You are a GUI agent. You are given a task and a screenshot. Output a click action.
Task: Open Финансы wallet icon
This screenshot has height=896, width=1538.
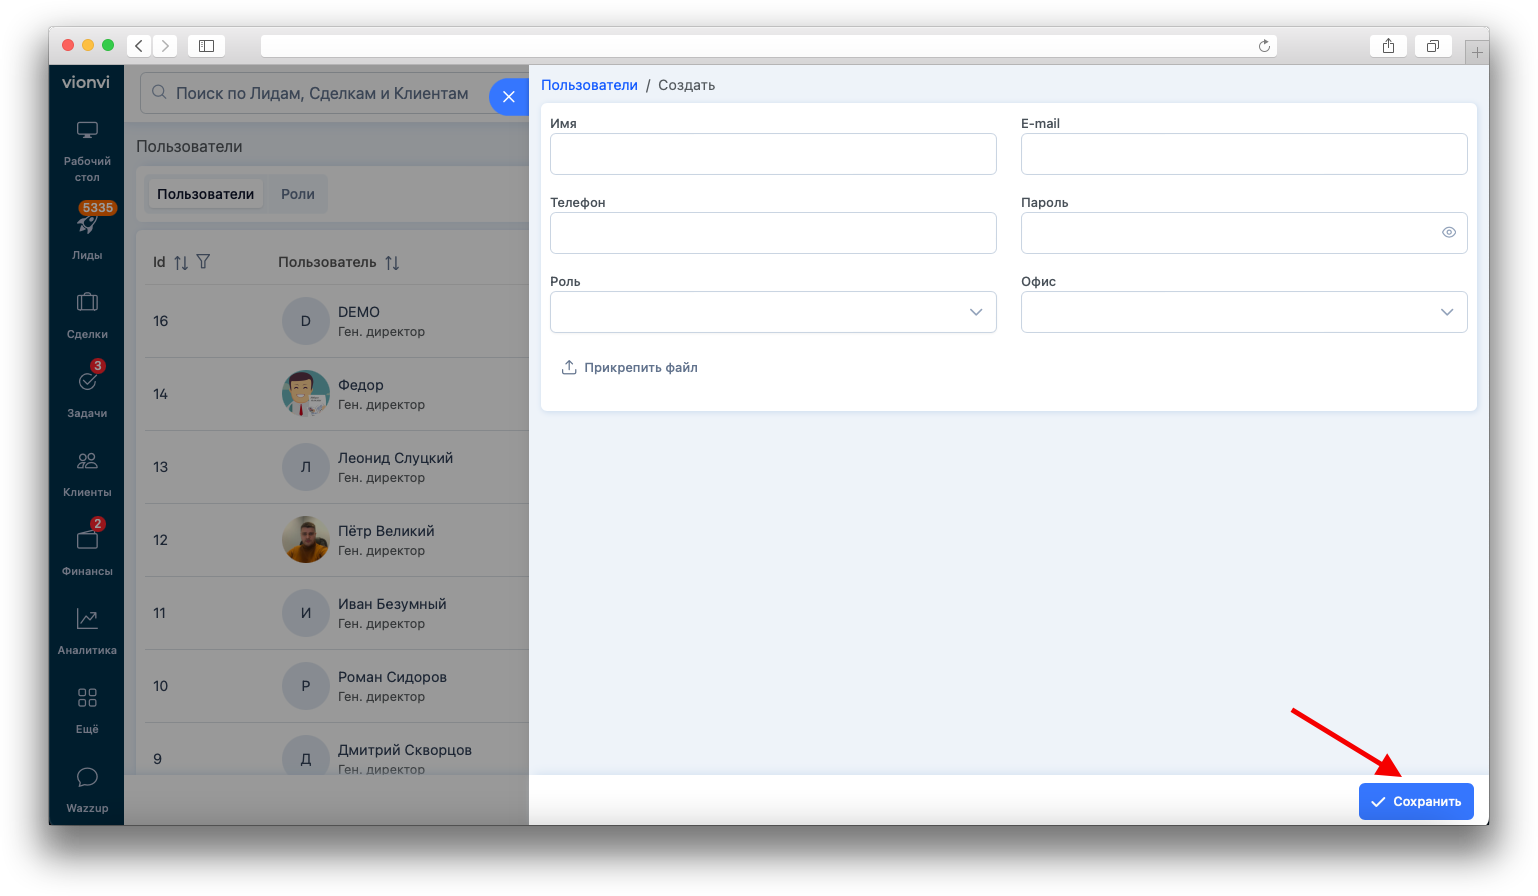click(87, 540)
